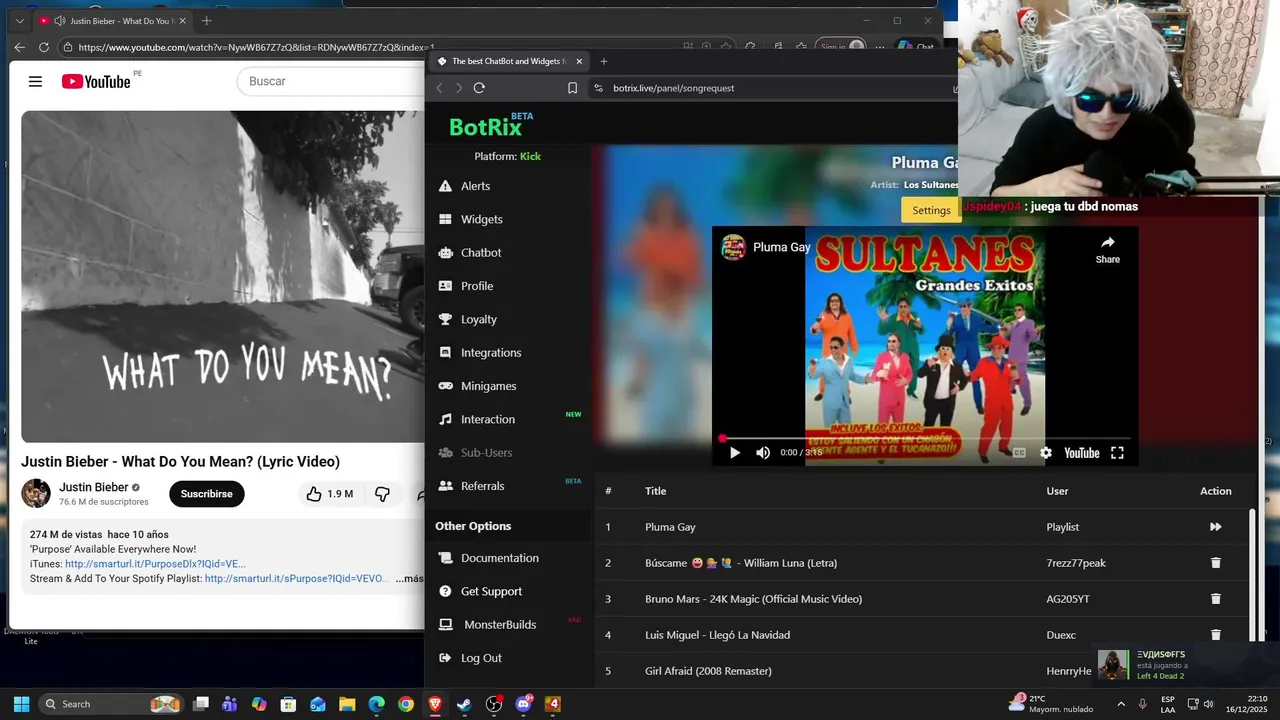Open video on YouTube via player logo
This screenshot has width=1280, height=720.
click(x=1081, y=453)
